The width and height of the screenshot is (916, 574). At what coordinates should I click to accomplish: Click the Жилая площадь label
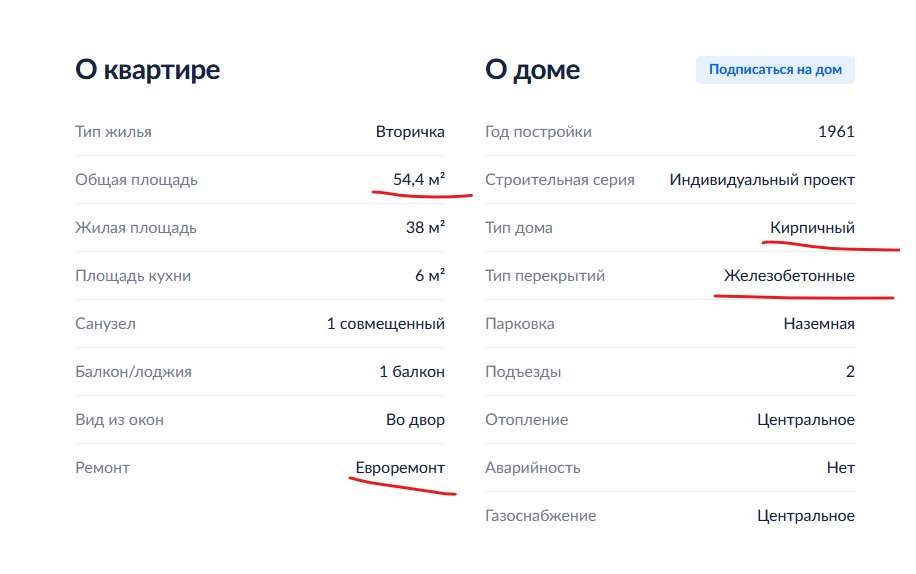(x=136, y=228)
